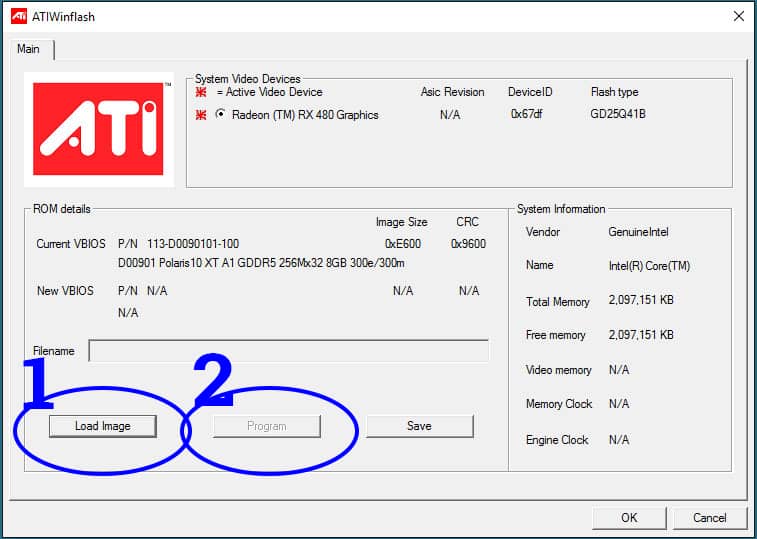757x539 pixels.
Task: Click the large ATI logo image
Action: pos(99,129)
